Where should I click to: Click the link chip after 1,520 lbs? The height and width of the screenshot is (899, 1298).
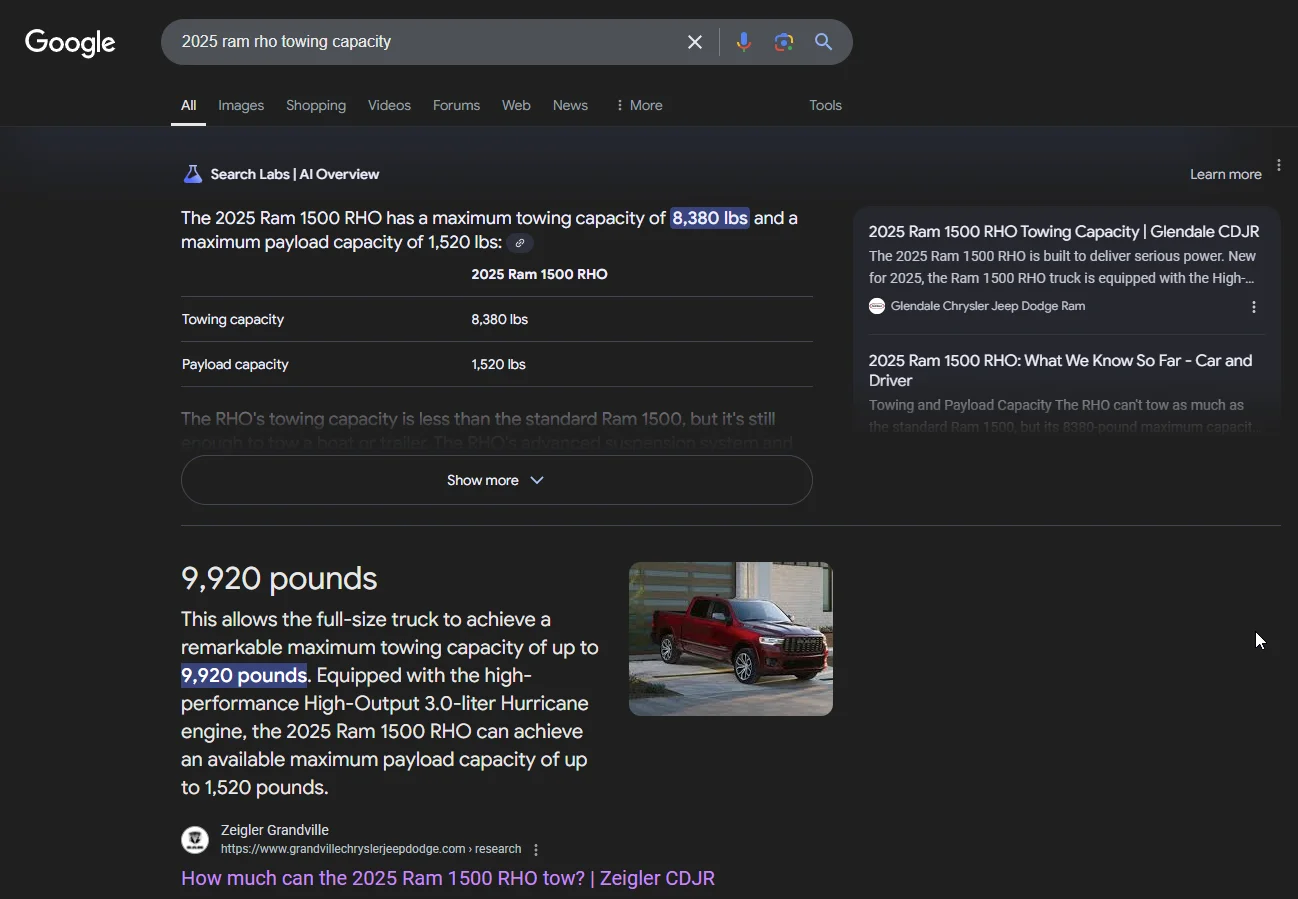520,243
